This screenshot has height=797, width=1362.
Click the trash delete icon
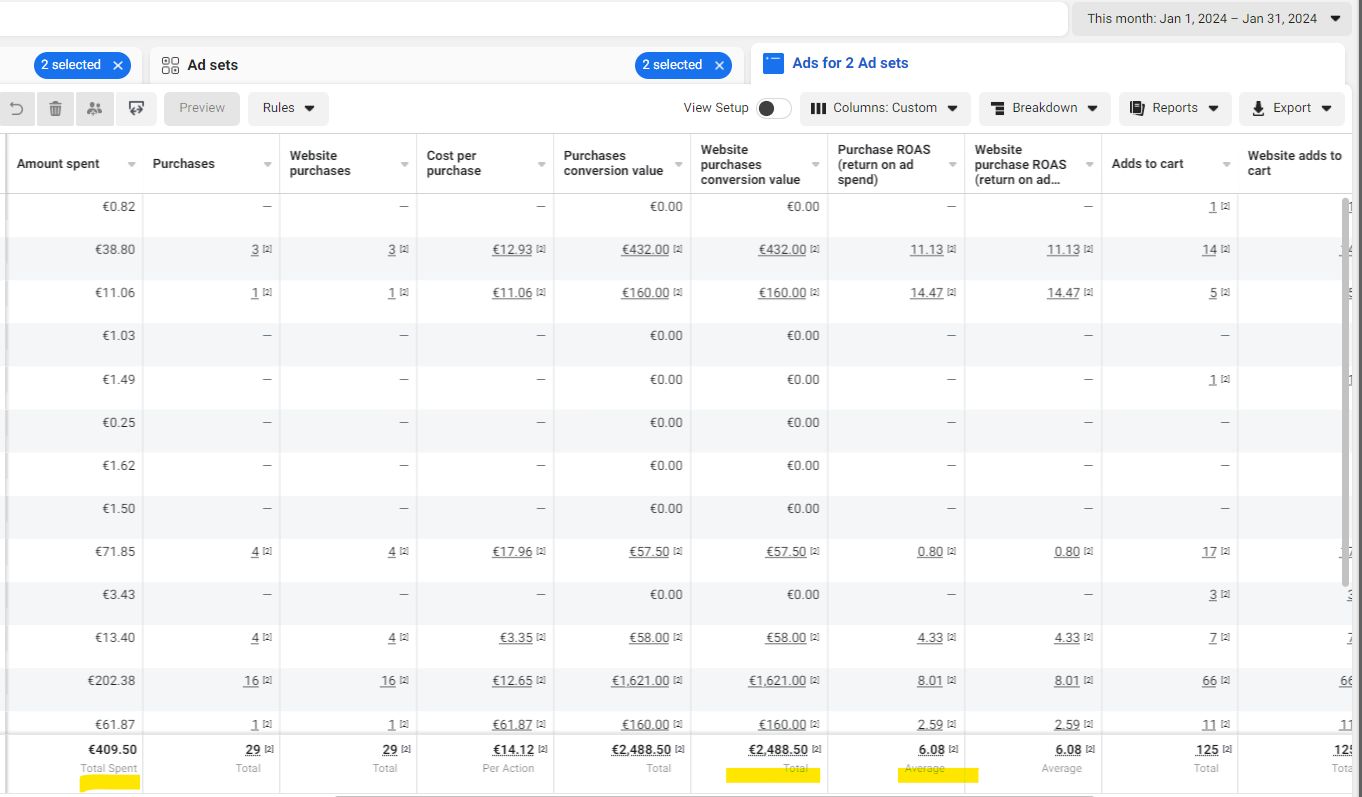55,109
